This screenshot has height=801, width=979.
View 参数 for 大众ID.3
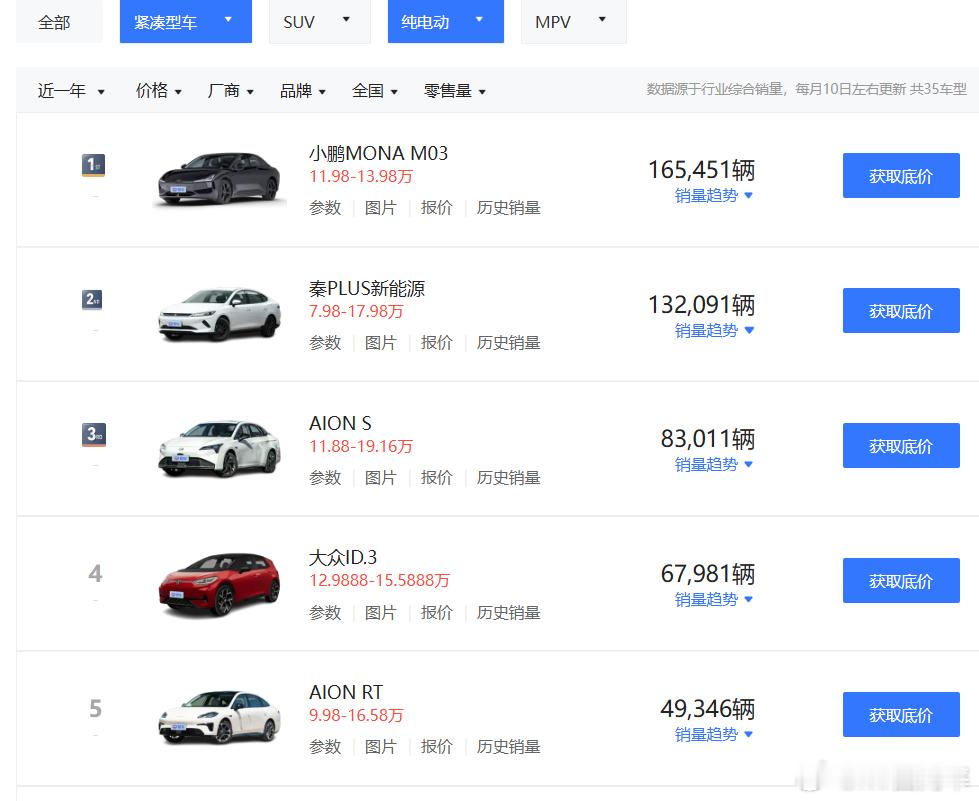325,612
